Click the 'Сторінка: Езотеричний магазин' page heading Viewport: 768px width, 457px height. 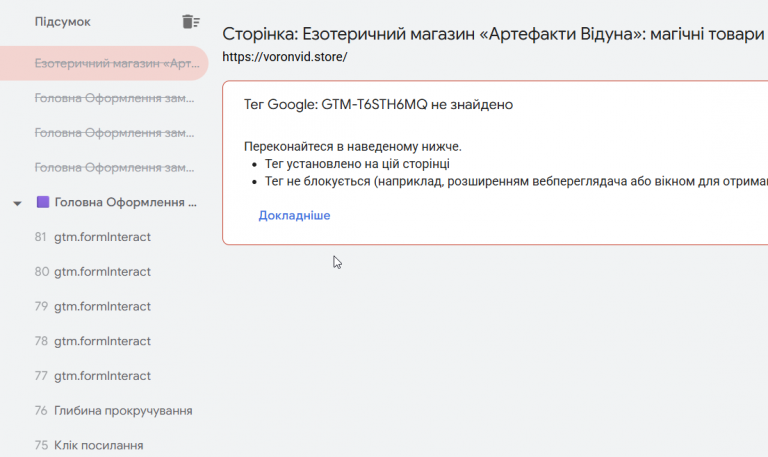click(493, 34)
